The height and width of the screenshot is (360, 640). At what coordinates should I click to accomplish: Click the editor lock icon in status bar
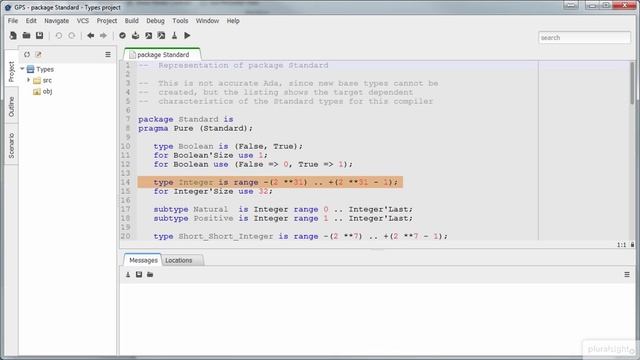(x=632, y=245)
